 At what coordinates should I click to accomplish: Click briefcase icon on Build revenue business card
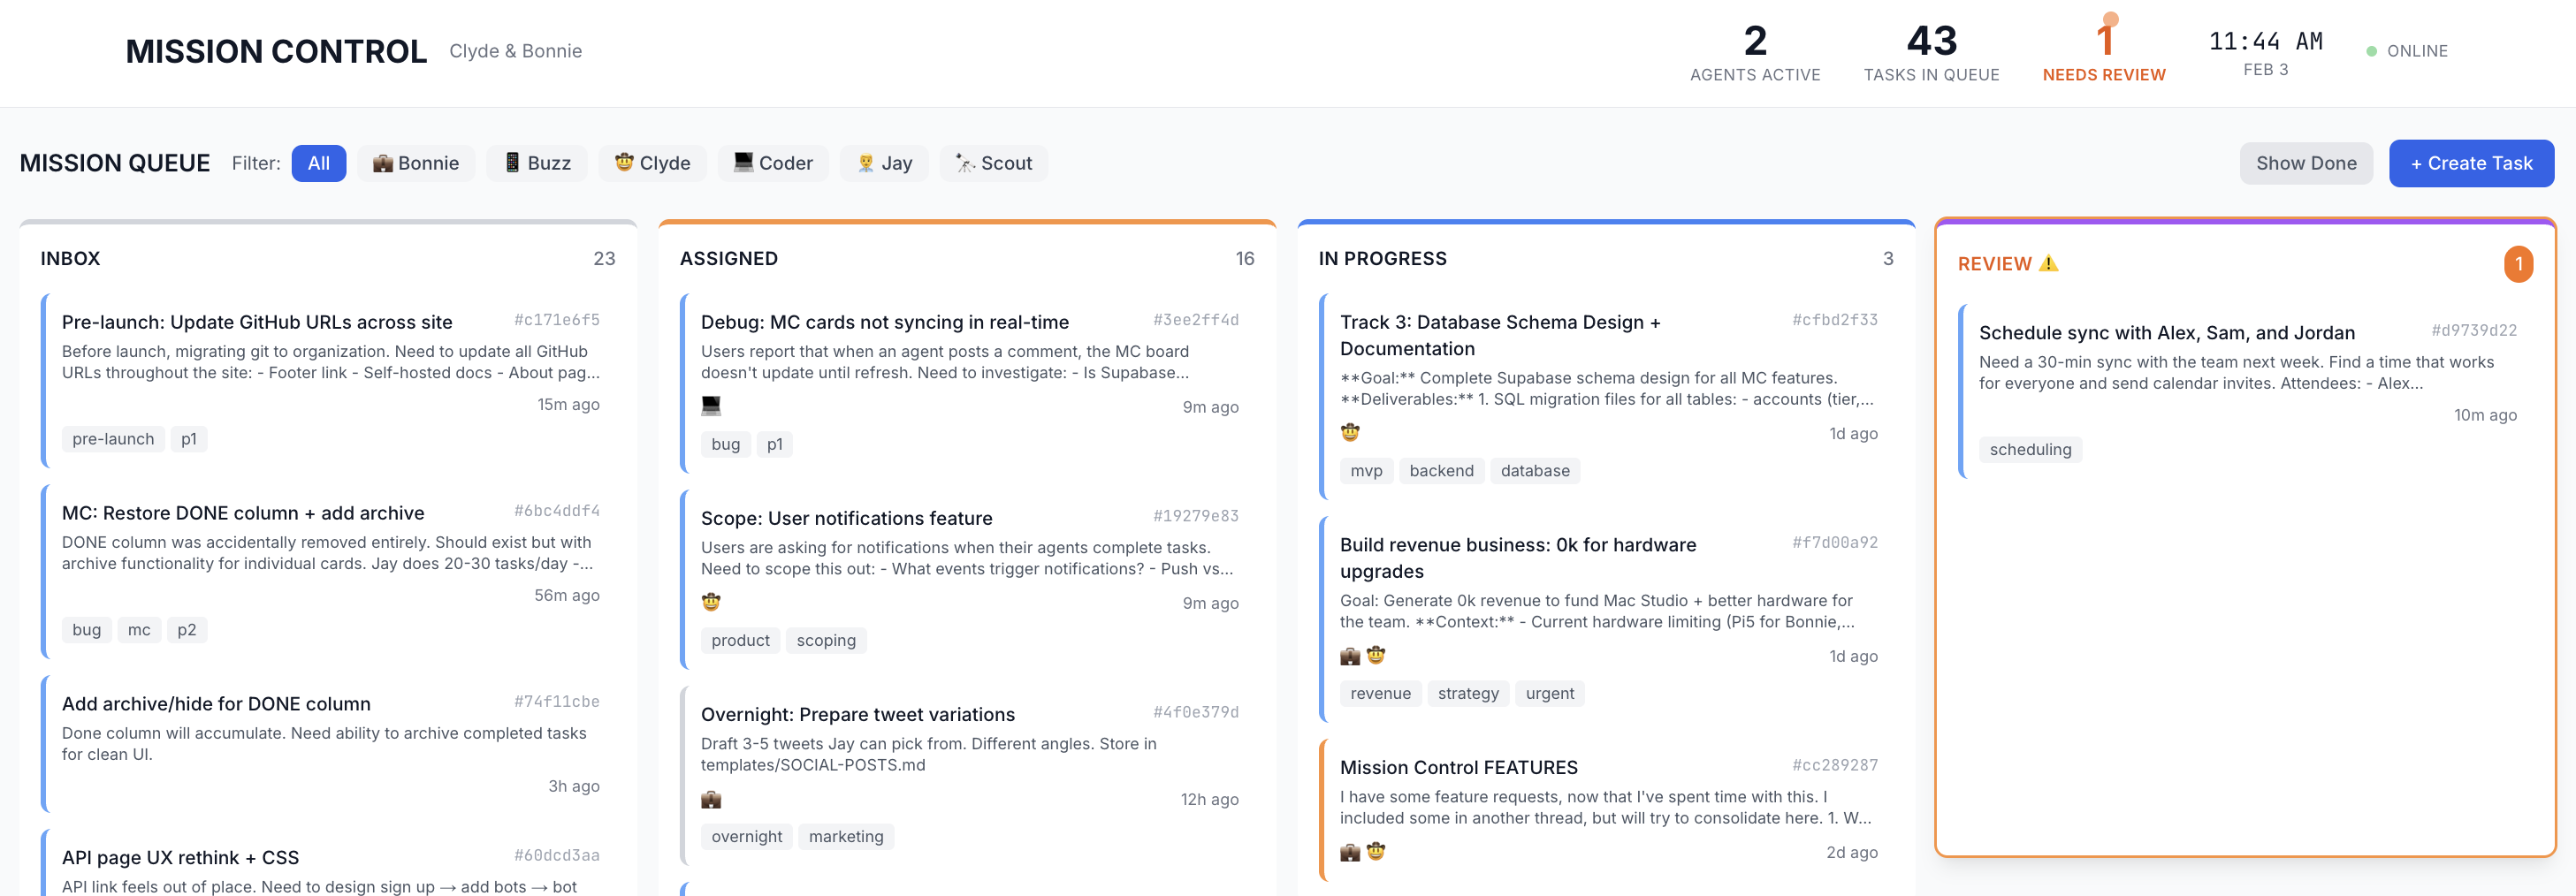click(1350, 656)
